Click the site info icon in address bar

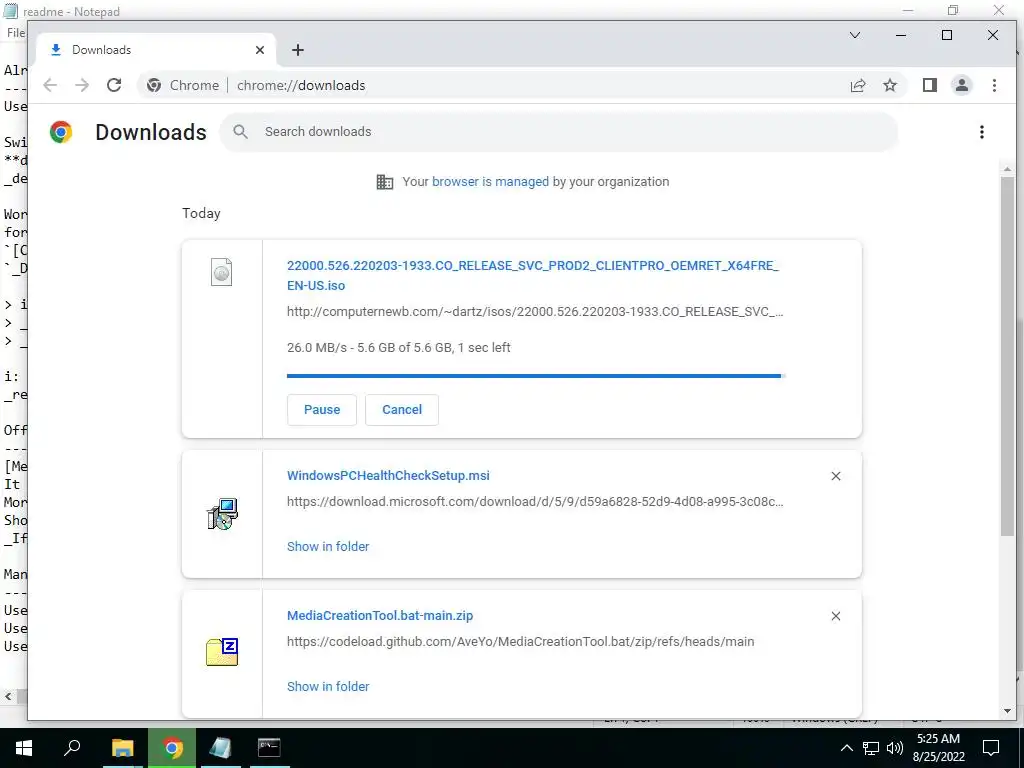pyautogui.click(x=153, y=86)
